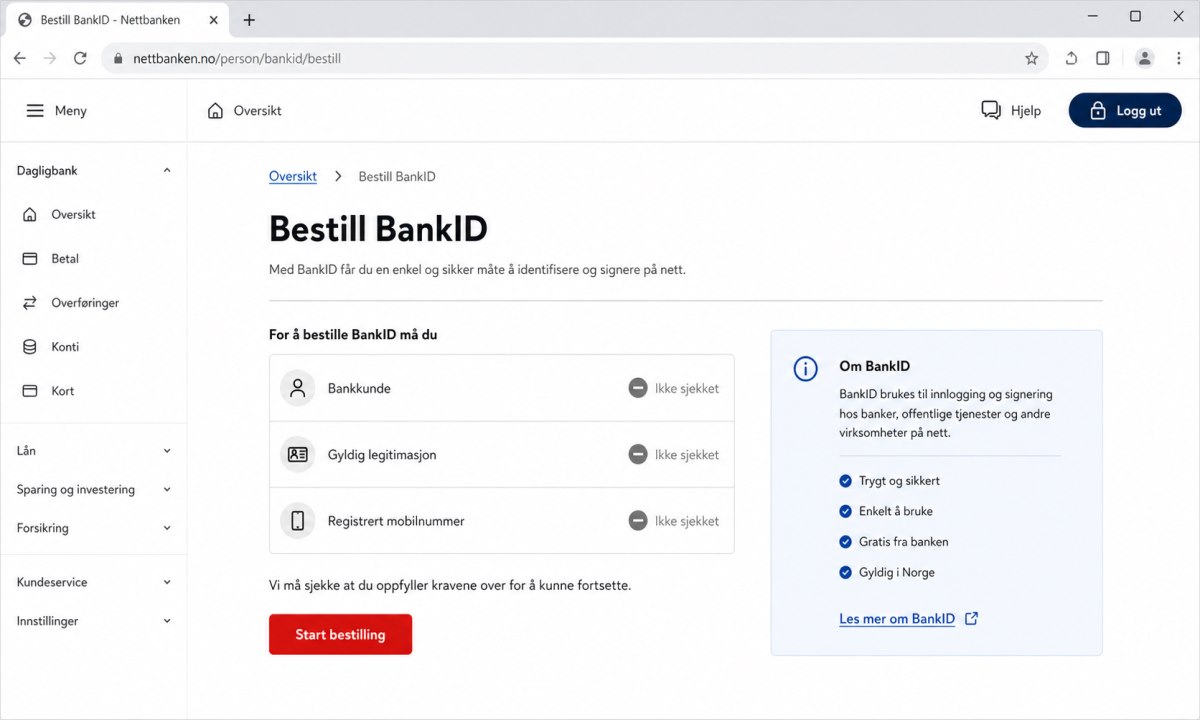
Task: Open the browser side panel icon
Action: [1103, 59]
